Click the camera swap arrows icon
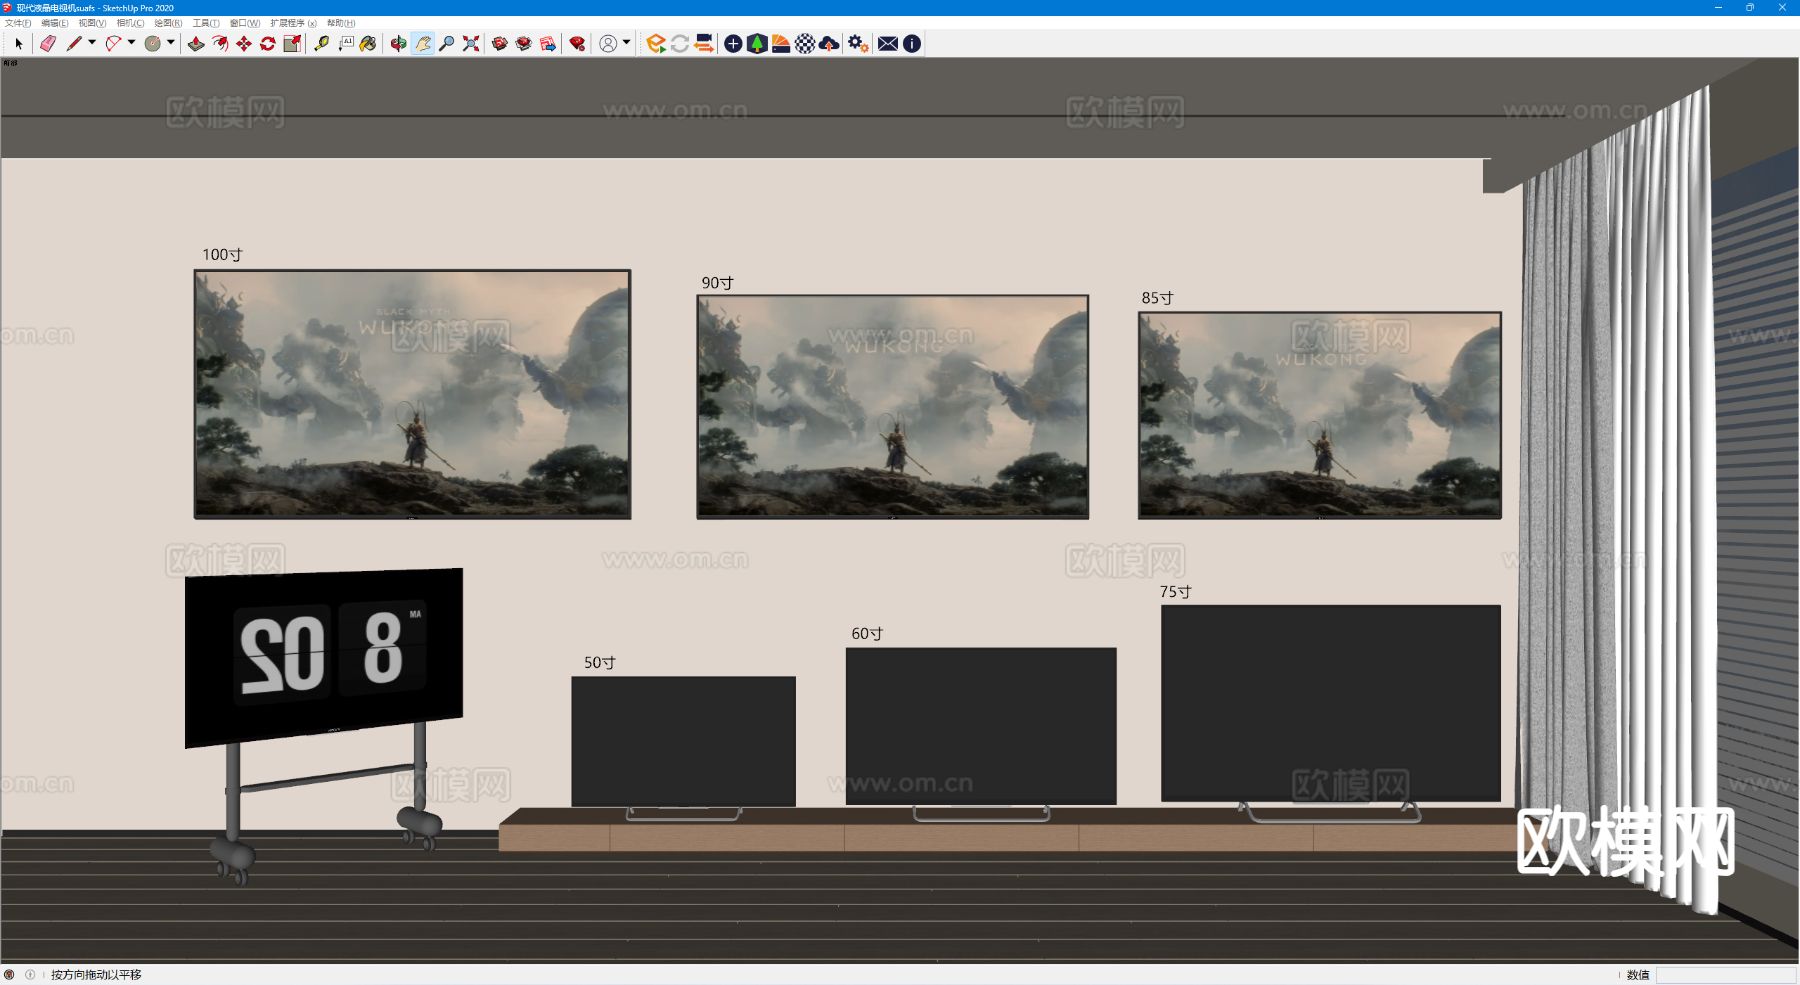1800x985 pixels. (x=704, y=43)
